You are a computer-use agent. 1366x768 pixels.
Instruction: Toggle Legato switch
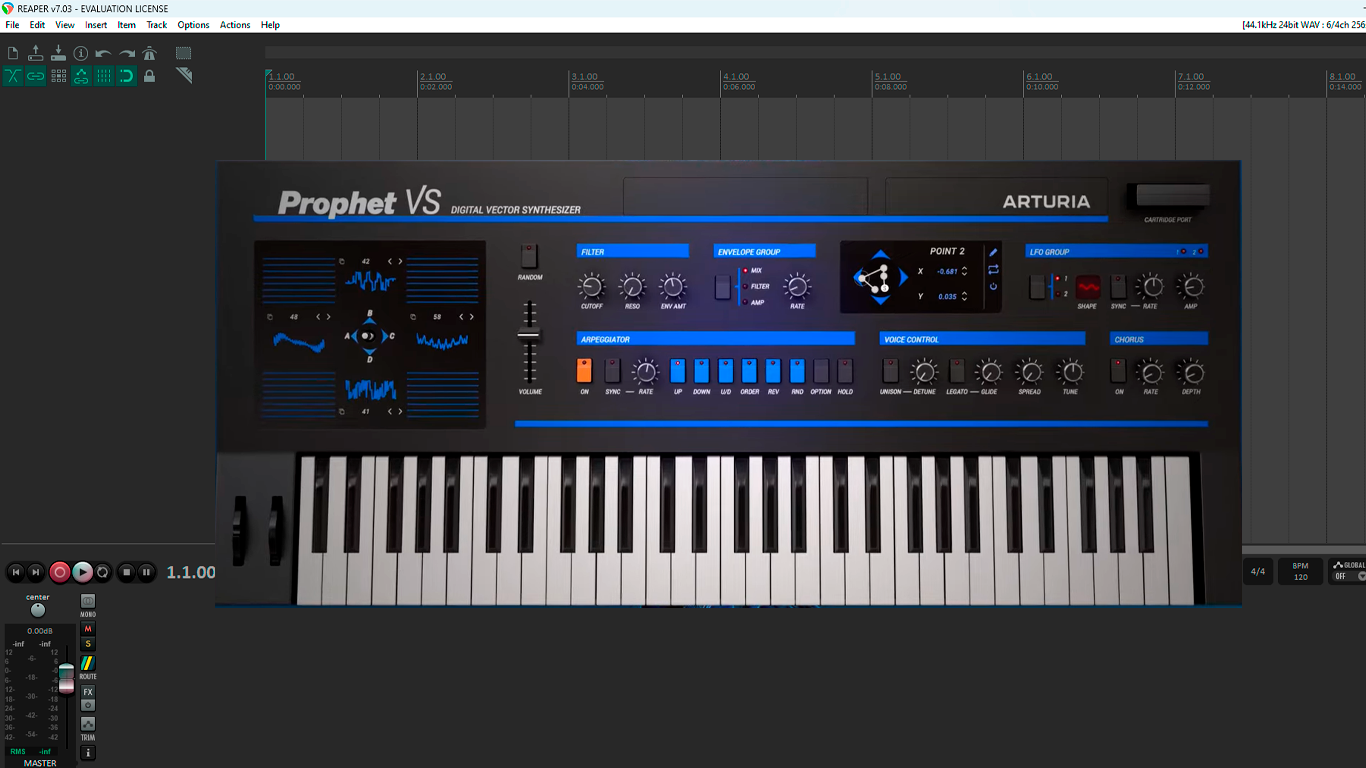tap(957, 371)
